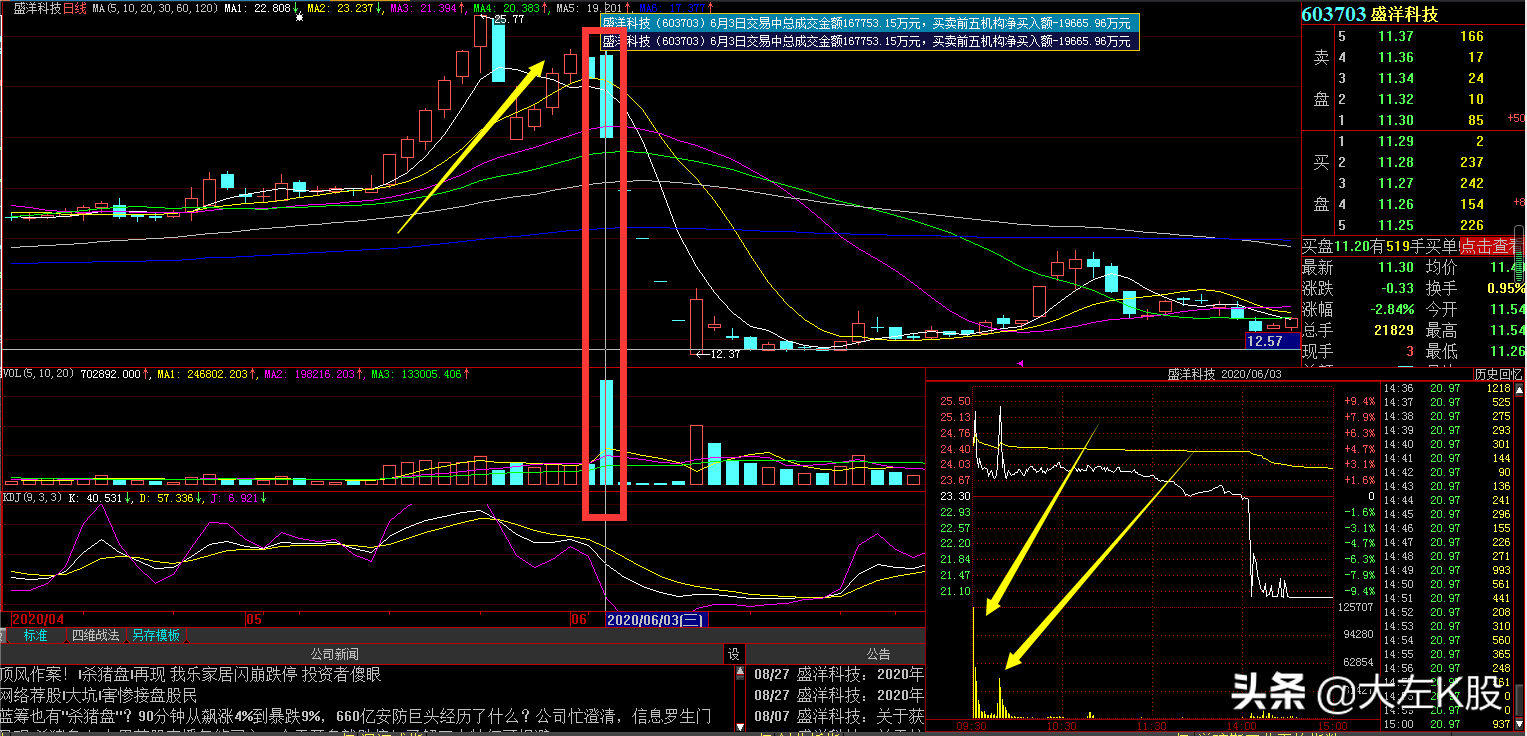
Task: Click the 另存模板 tab
Action: click(157, 635)
